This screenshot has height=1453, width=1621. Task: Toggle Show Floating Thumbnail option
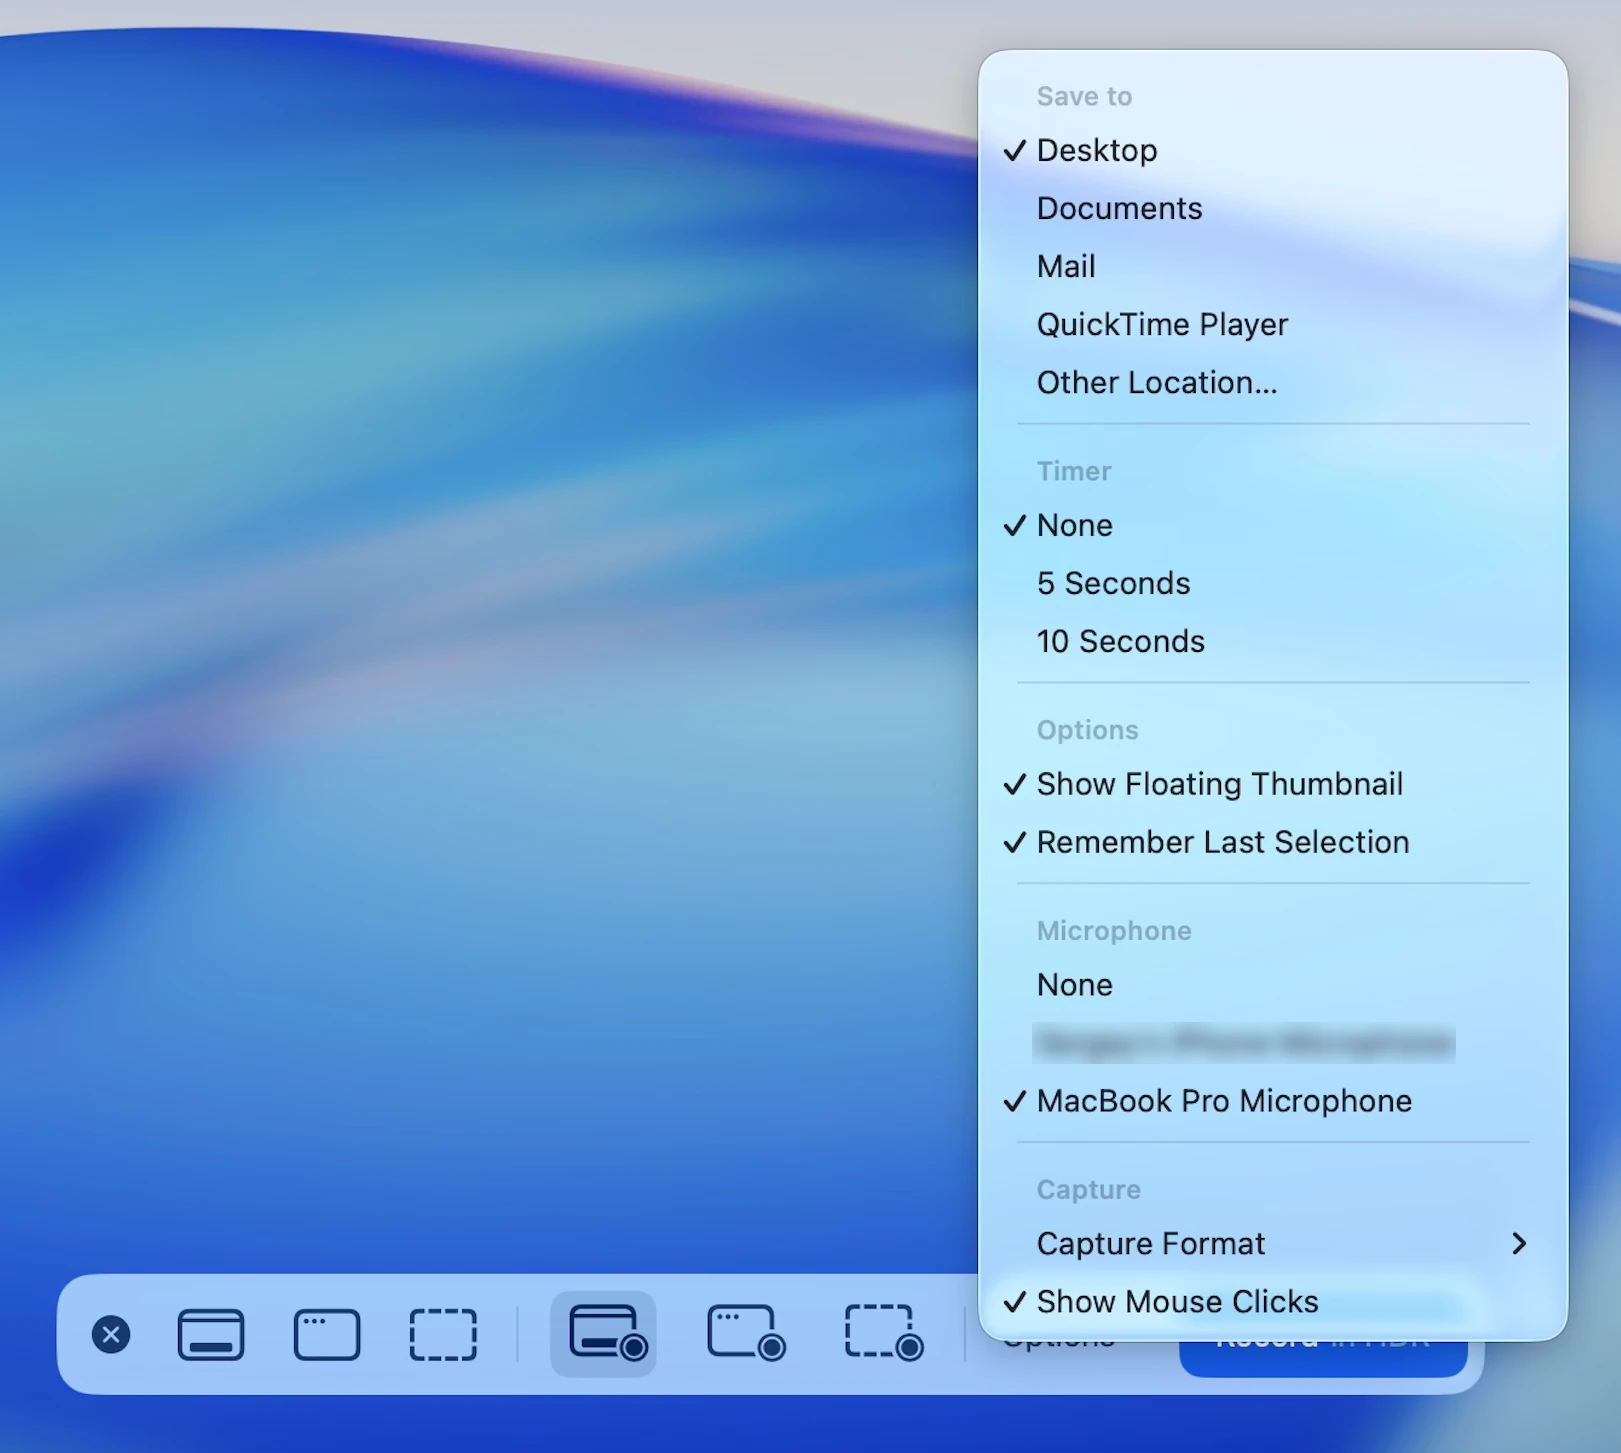pyautogui.click(x=1273, y=784)
